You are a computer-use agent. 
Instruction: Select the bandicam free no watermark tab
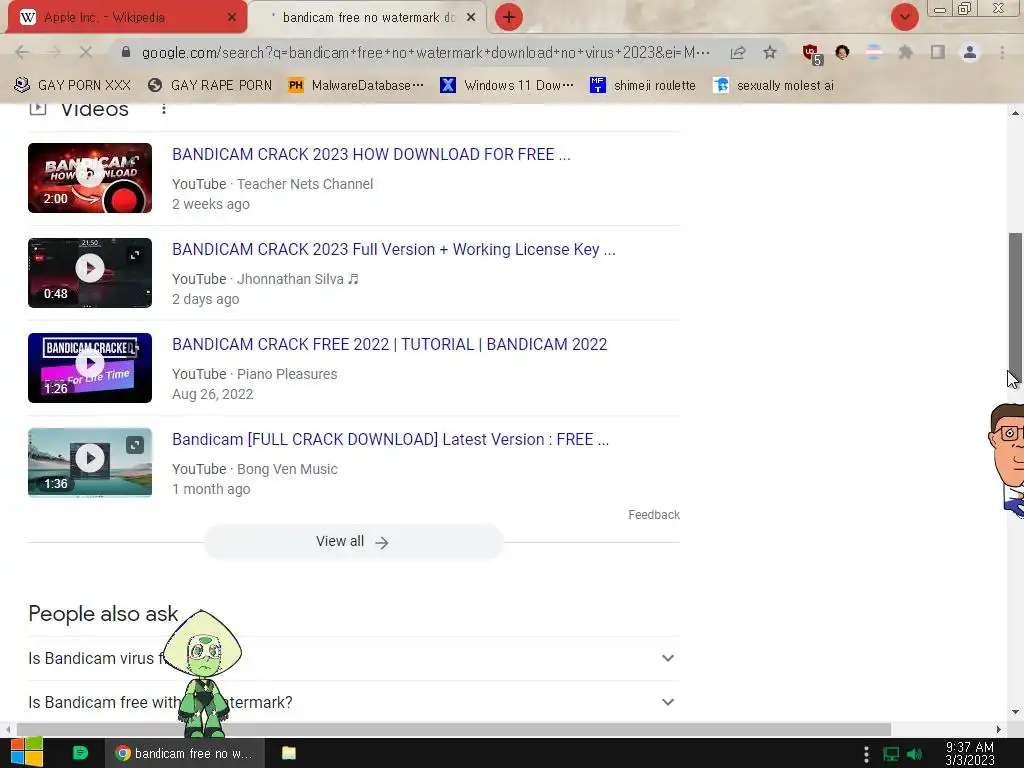(367, 17)
